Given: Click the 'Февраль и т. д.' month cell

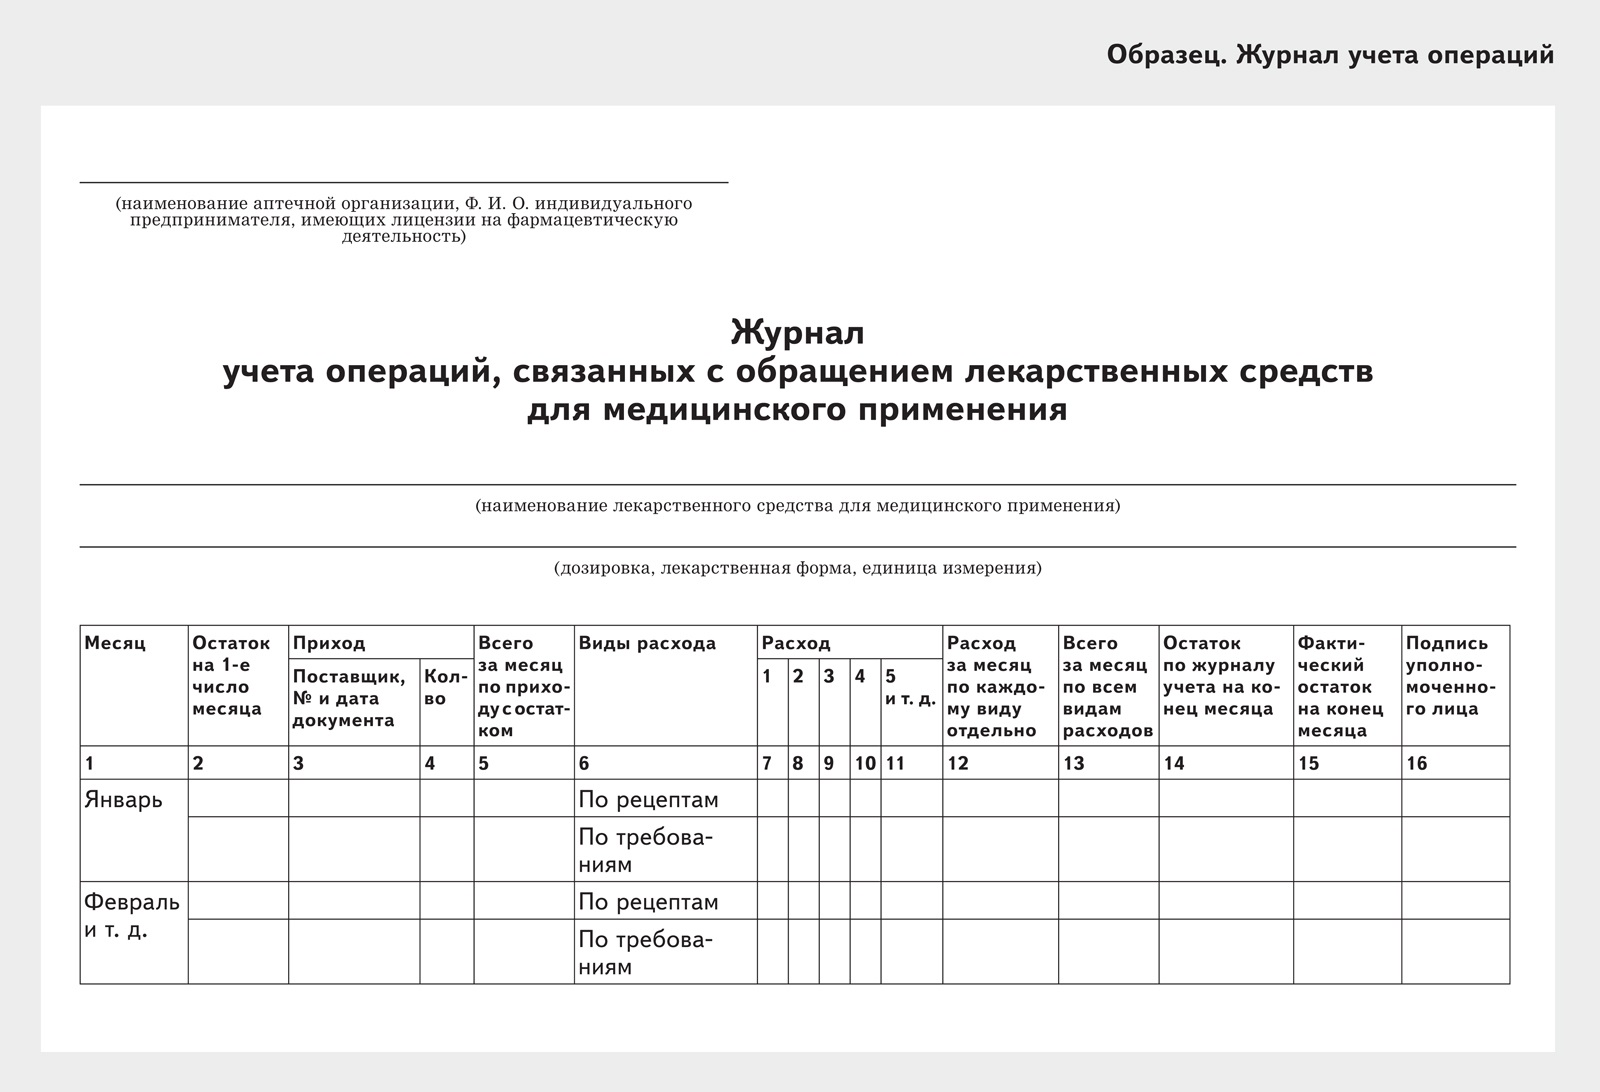Looking at the screenshot, I should (132, 917).
